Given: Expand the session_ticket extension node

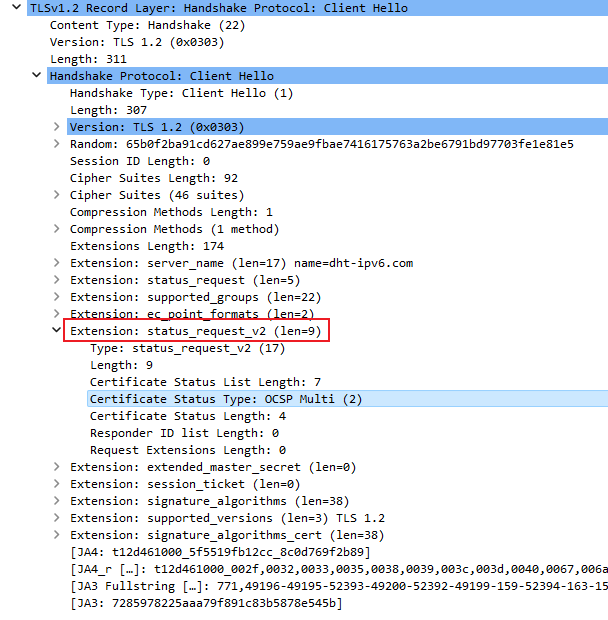Looking at the screenshot, I should click(57, 484).
